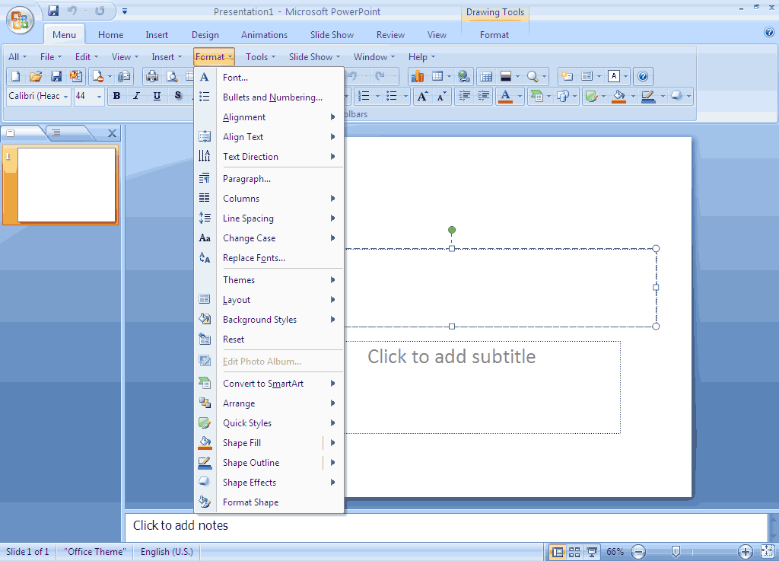The image size is (779, 561).
Task: Click the New presentation icon in toolbar
Action: pyautogui.click(x=16, y=77)
